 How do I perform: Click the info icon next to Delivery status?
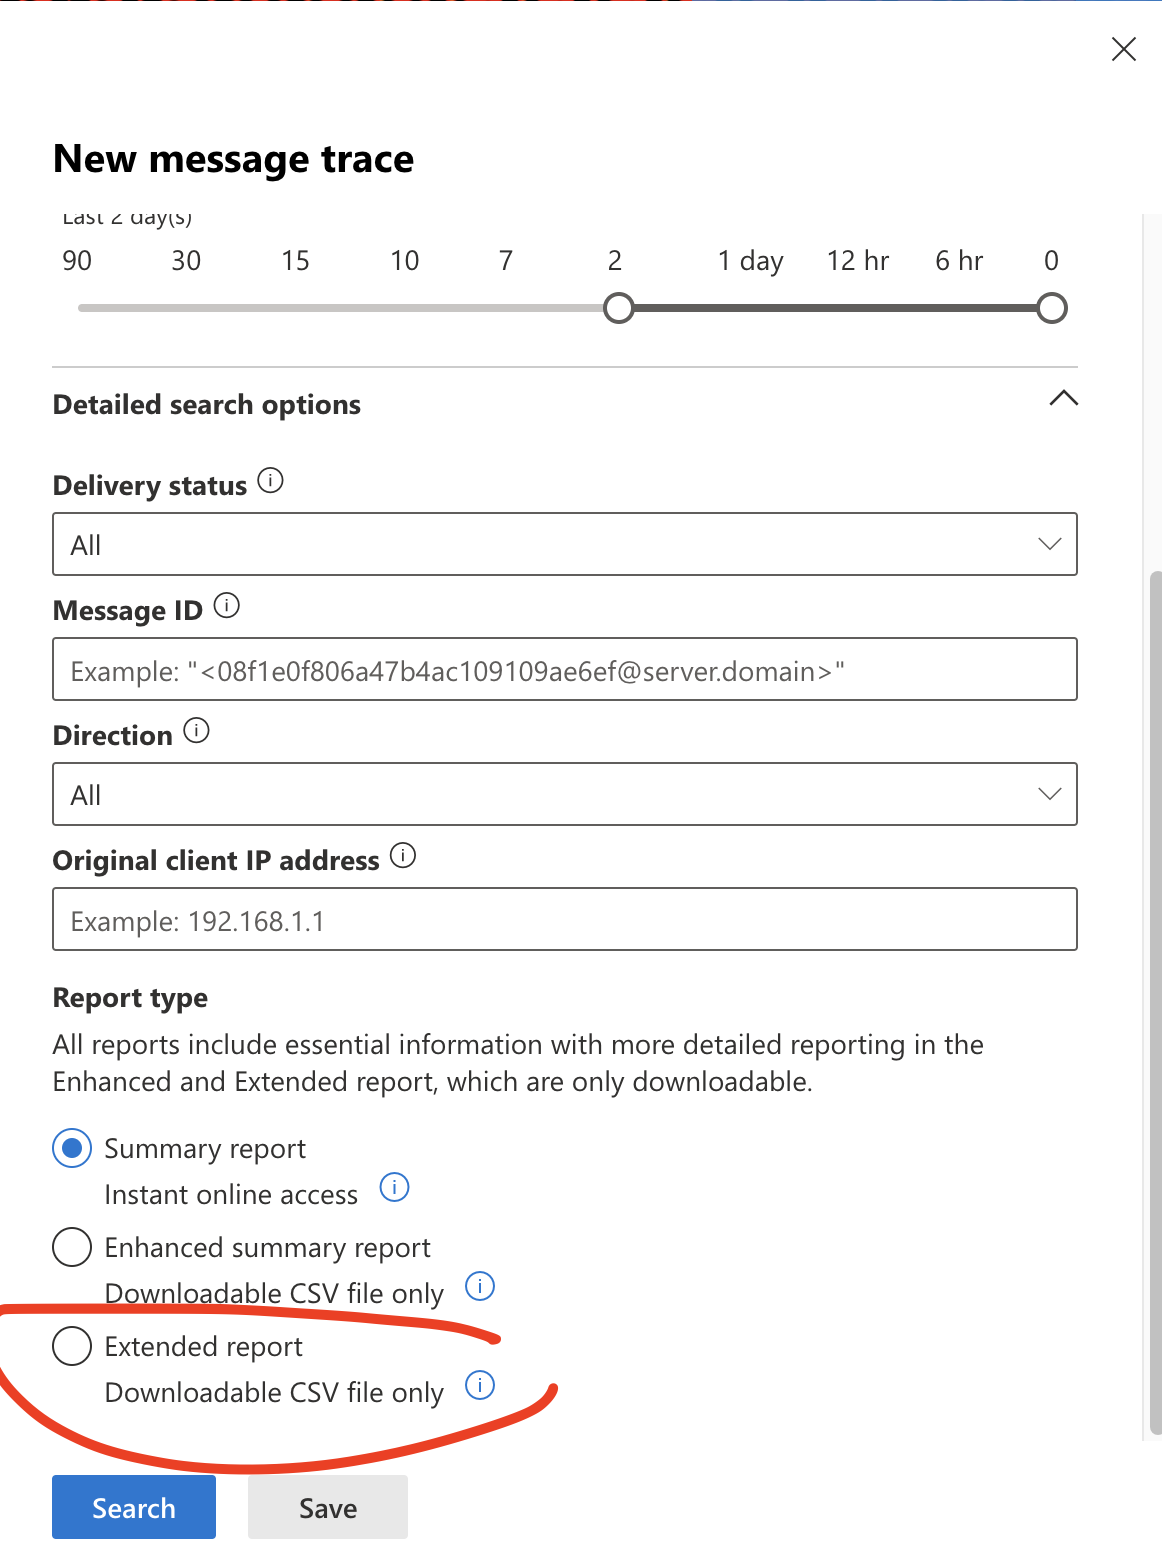pos(270,481)
